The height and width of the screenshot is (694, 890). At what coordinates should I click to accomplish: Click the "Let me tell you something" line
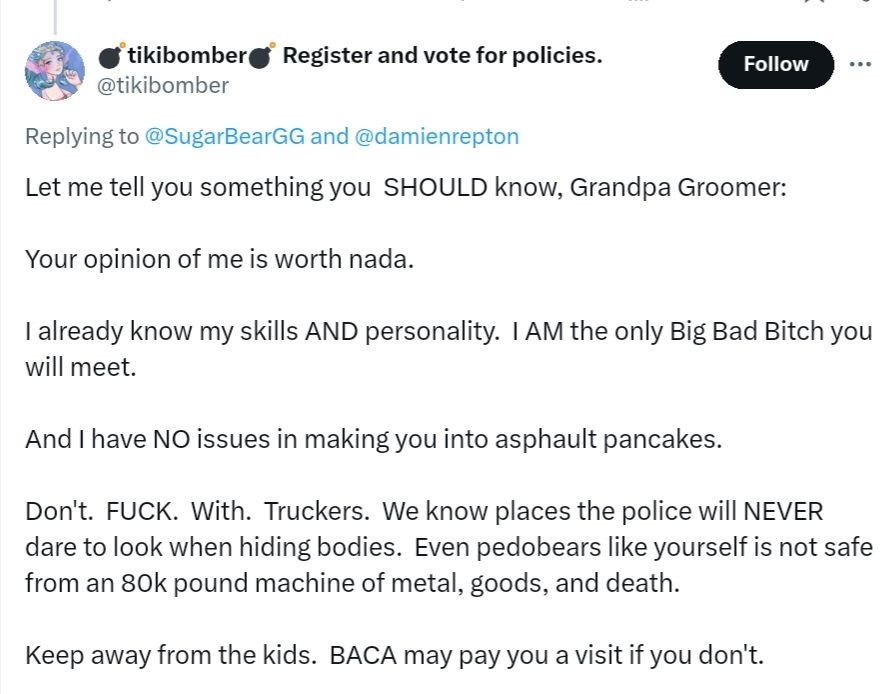406,188
